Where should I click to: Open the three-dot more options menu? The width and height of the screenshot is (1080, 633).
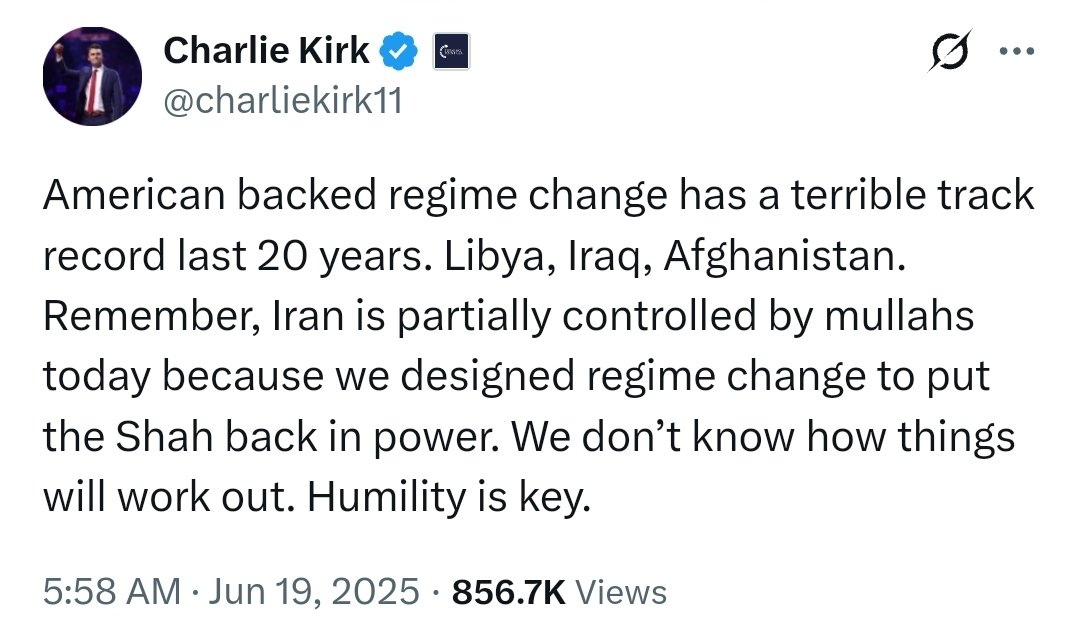(1015, 51)
